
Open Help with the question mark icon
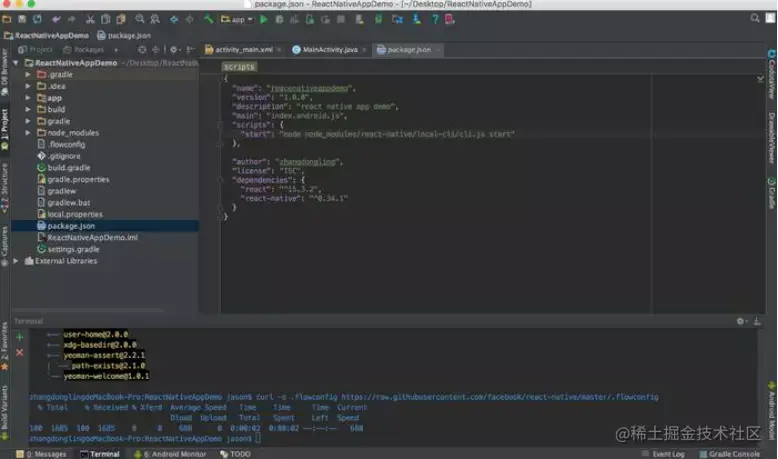tap(435, 19)
